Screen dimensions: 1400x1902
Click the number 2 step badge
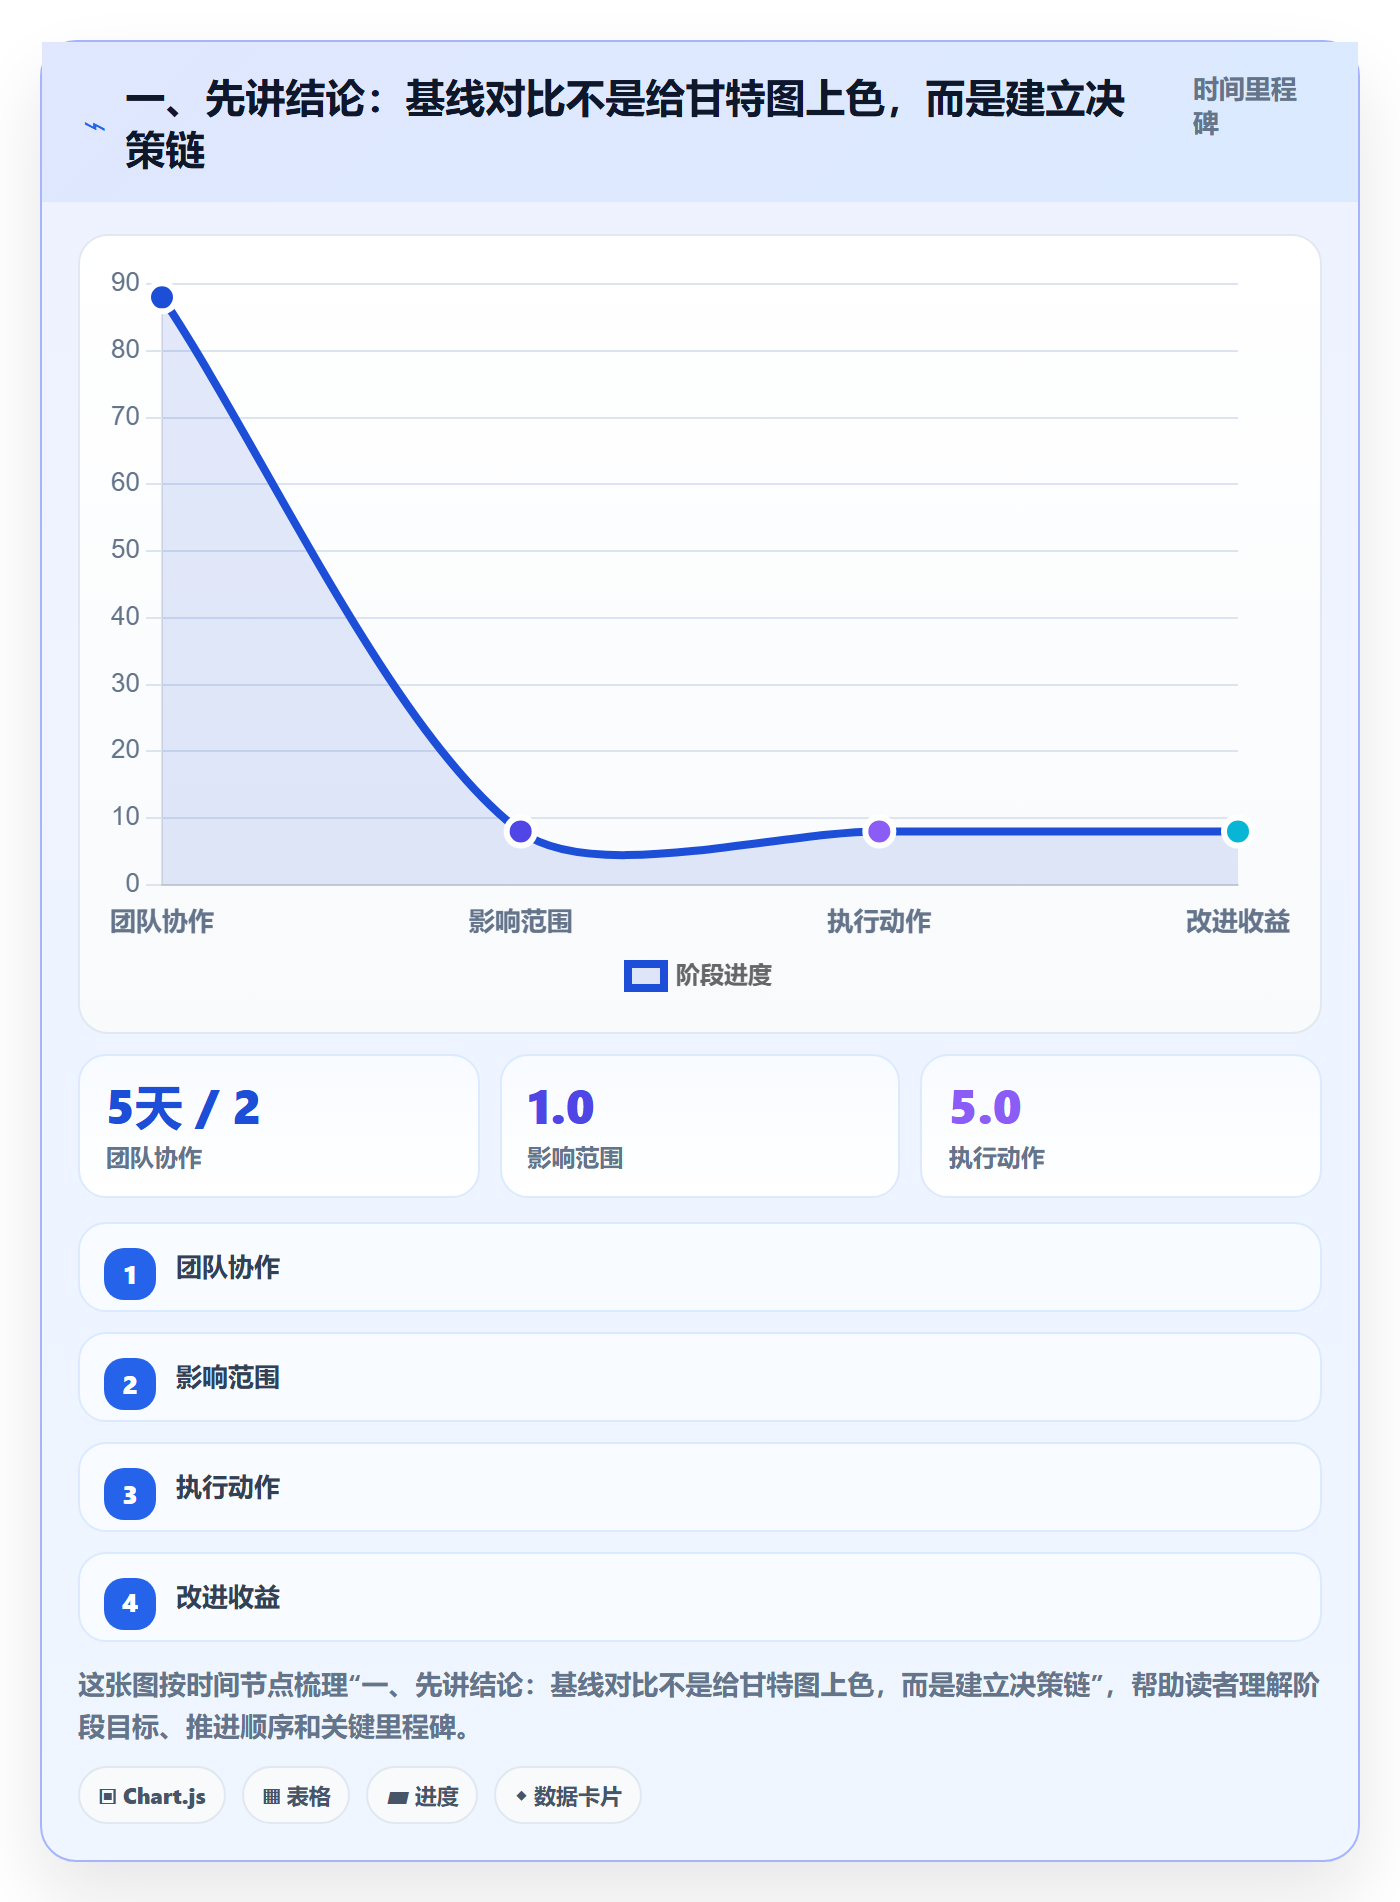[x=130, y=1384]
